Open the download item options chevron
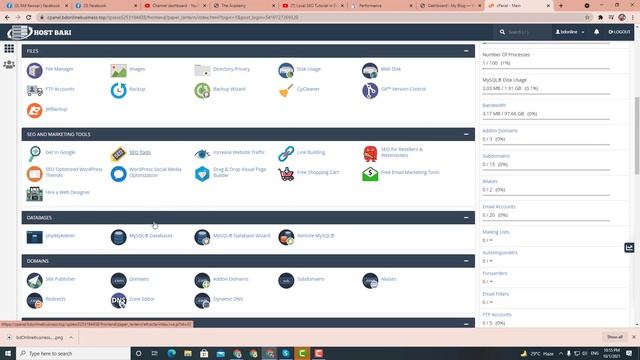This screenshot has width=640, height=360. click(x=71, y=338)
